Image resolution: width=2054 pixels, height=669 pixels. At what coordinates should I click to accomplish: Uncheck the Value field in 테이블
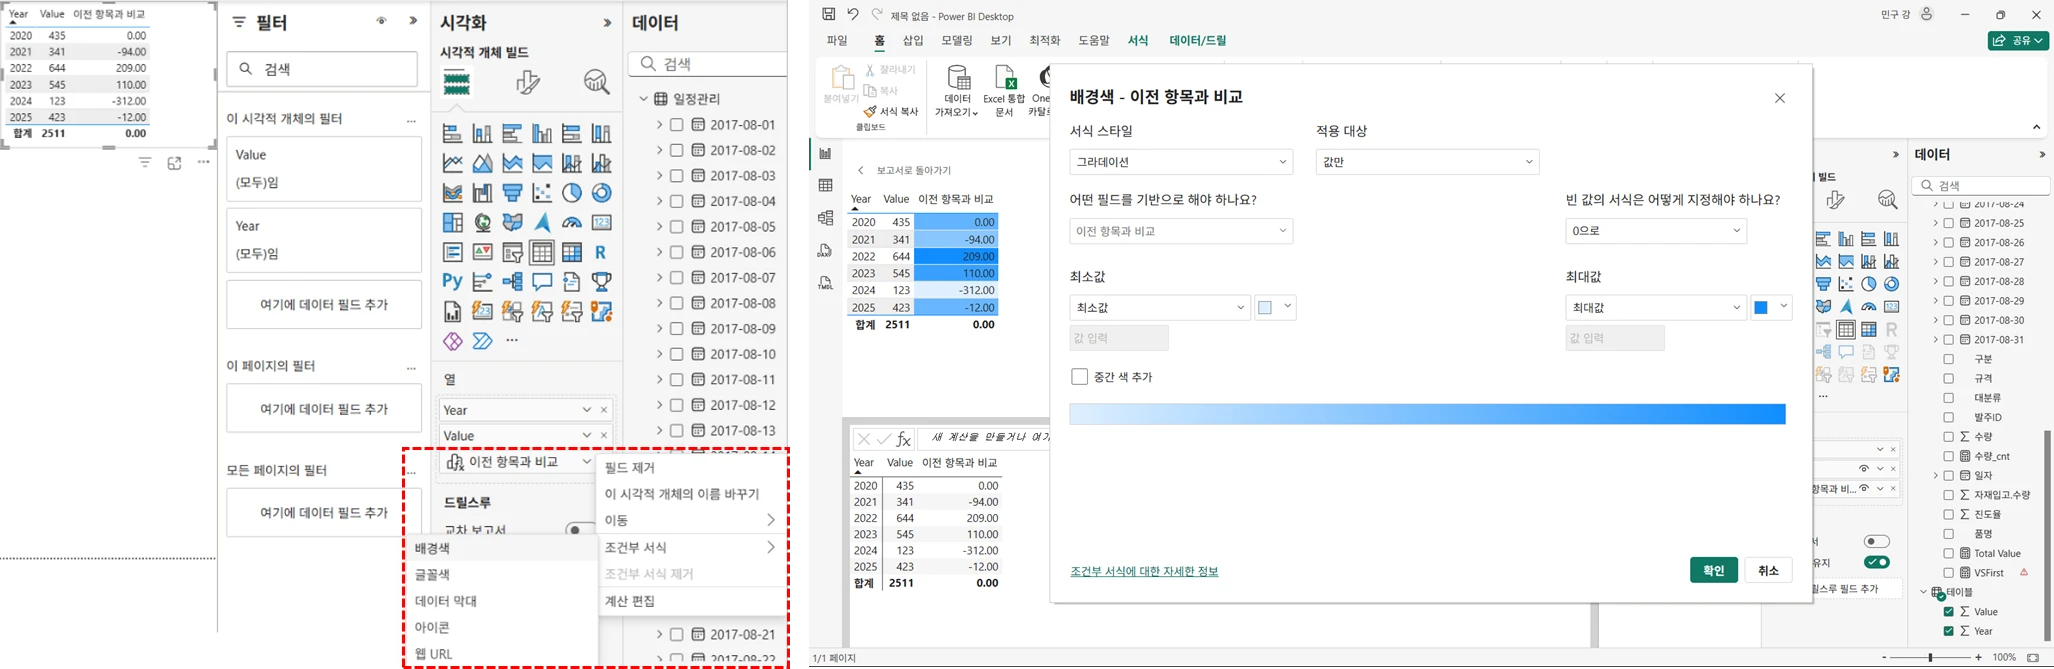pos(1948,612)
